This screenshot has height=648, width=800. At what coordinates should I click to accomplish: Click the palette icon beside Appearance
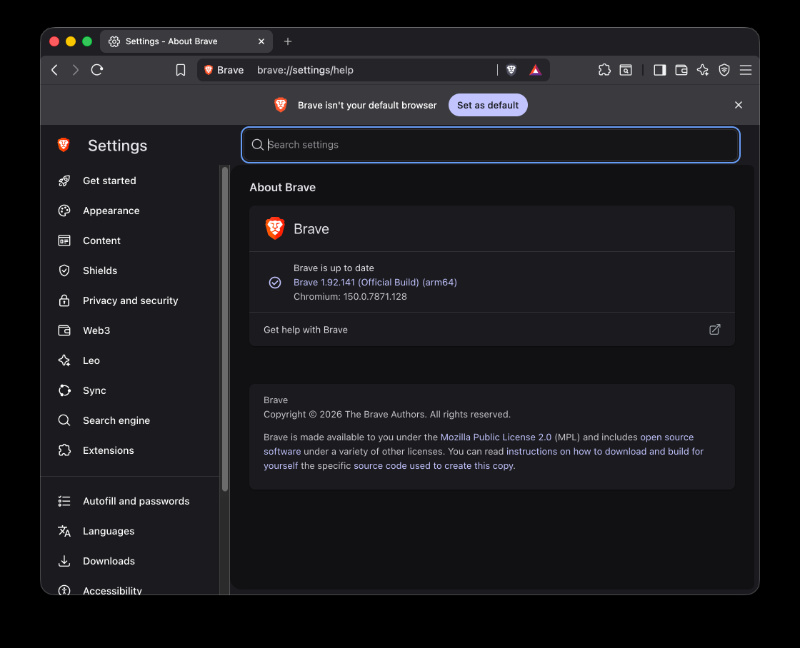pos(64,211)
